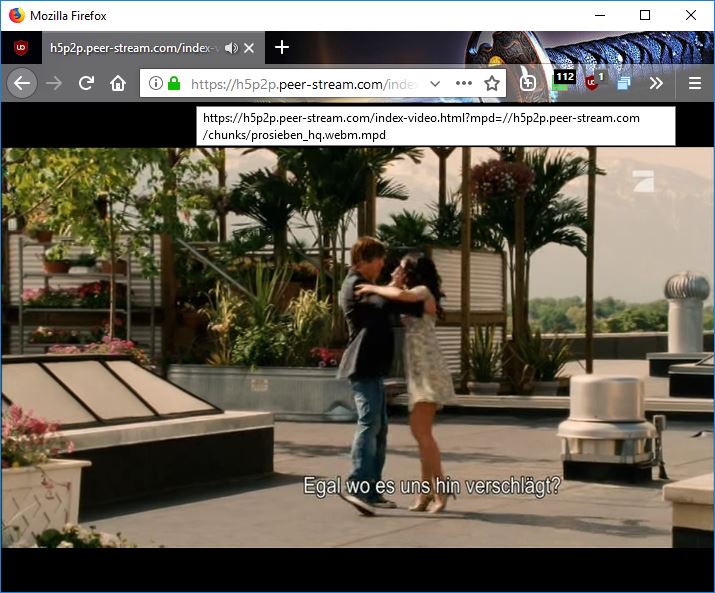Screen dimensions: 715x593
Task: View connection security via green padlock
Action: pyautogui.click(x=174, y=83)
